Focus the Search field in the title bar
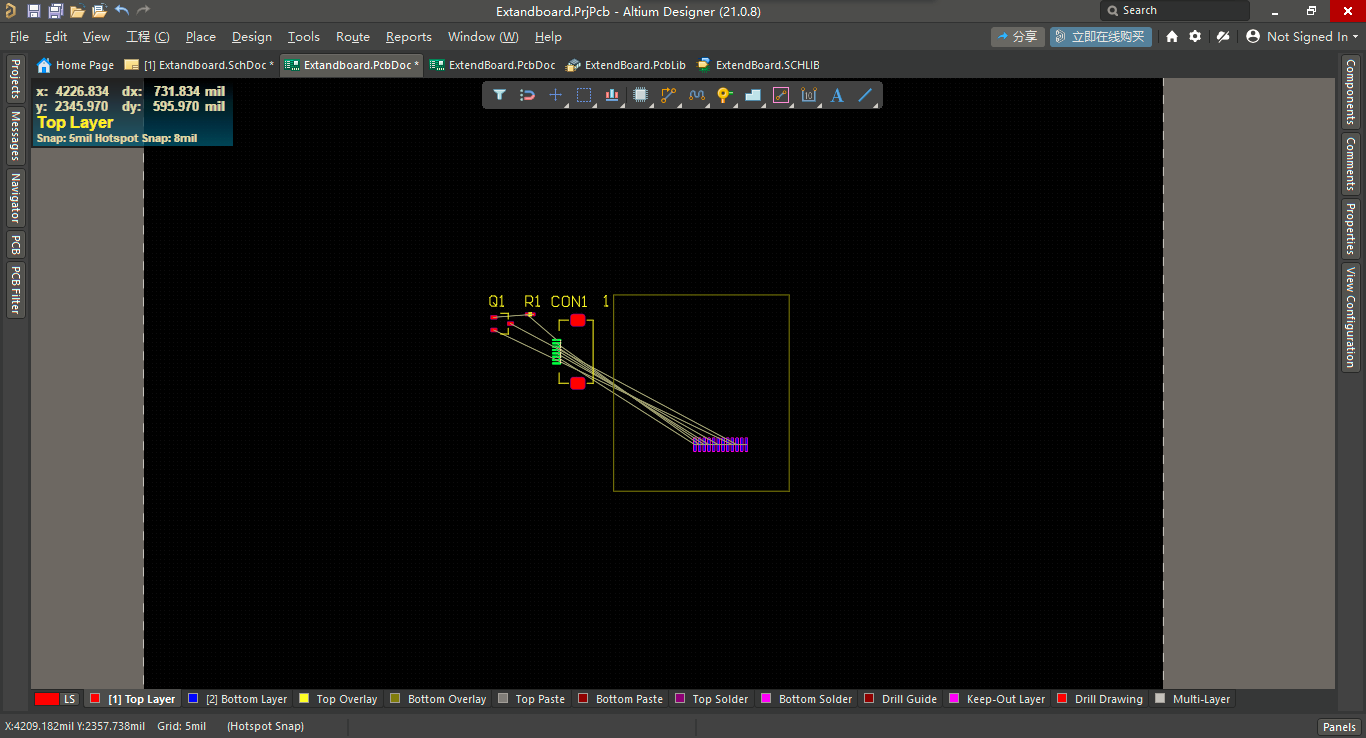Screen dimensions: 1366x738 1175,10
